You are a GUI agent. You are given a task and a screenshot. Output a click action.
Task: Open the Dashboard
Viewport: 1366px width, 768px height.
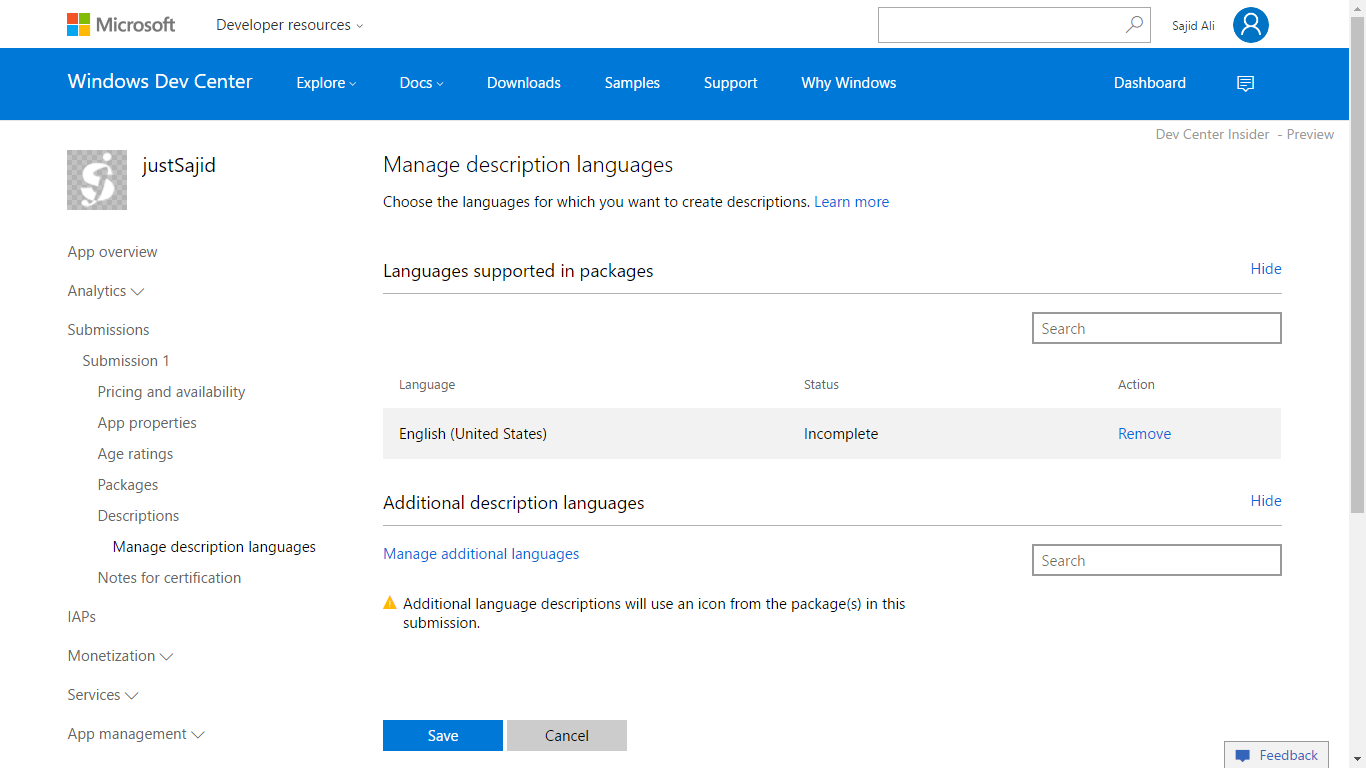click(1150, 83)
